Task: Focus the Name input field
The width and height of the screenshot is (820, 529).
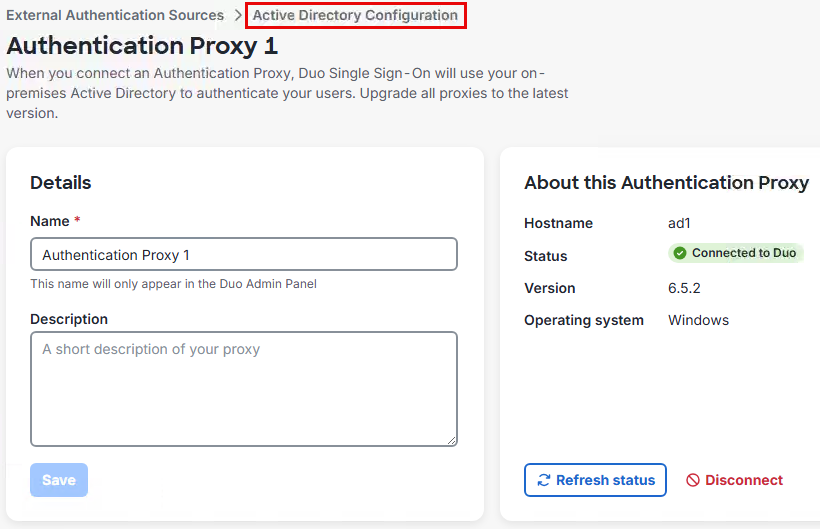Action: [244, 255]
